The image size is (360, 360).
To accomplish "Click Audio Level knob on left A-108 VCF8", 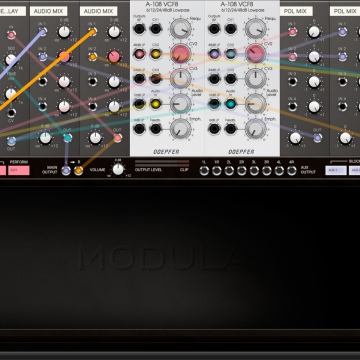I will pyautogui.click(x=181, y=104).
